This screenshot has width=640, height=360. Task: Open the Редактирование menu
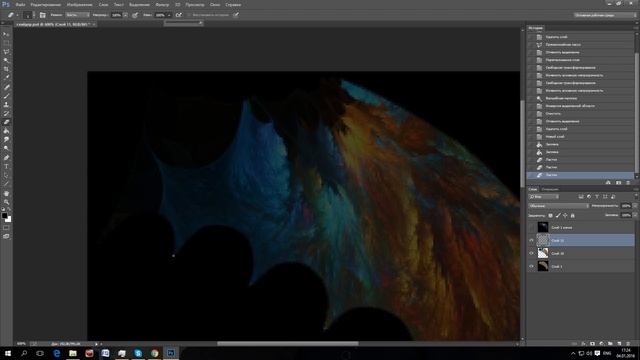(x=46, y=4)
